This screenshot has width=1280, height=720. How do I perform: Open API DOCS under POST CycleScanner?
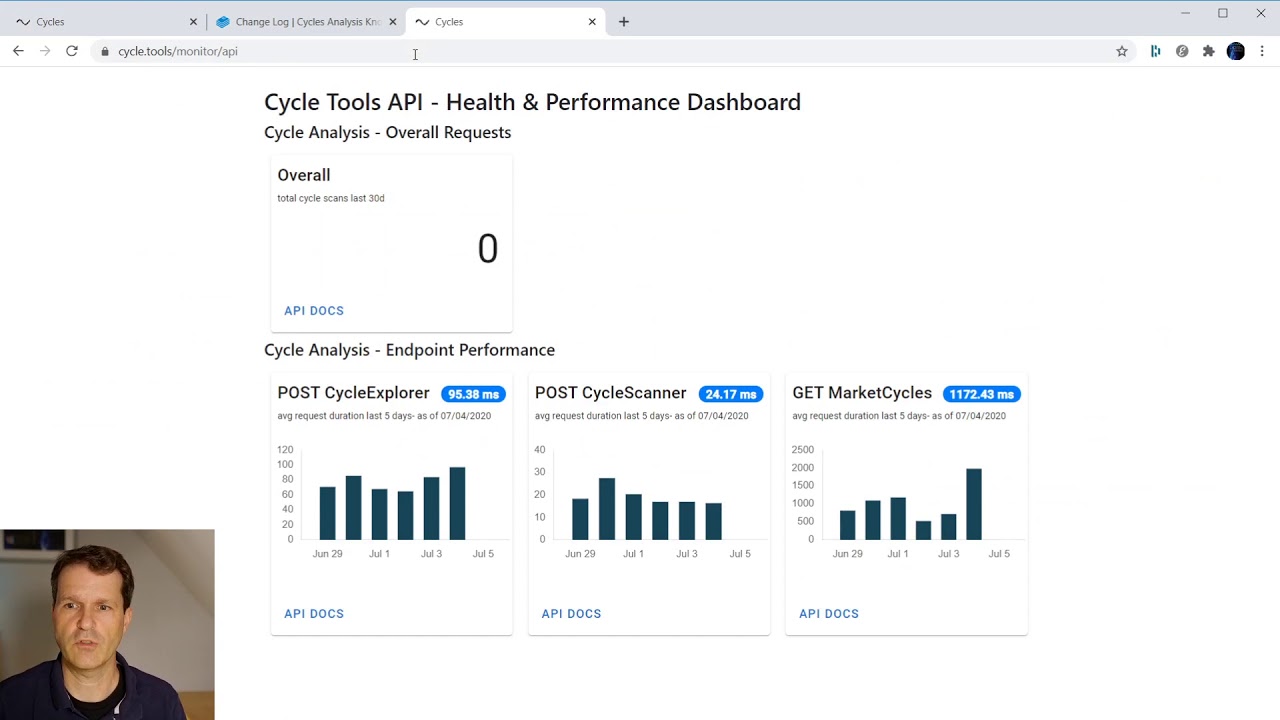[x=571, y=614]
